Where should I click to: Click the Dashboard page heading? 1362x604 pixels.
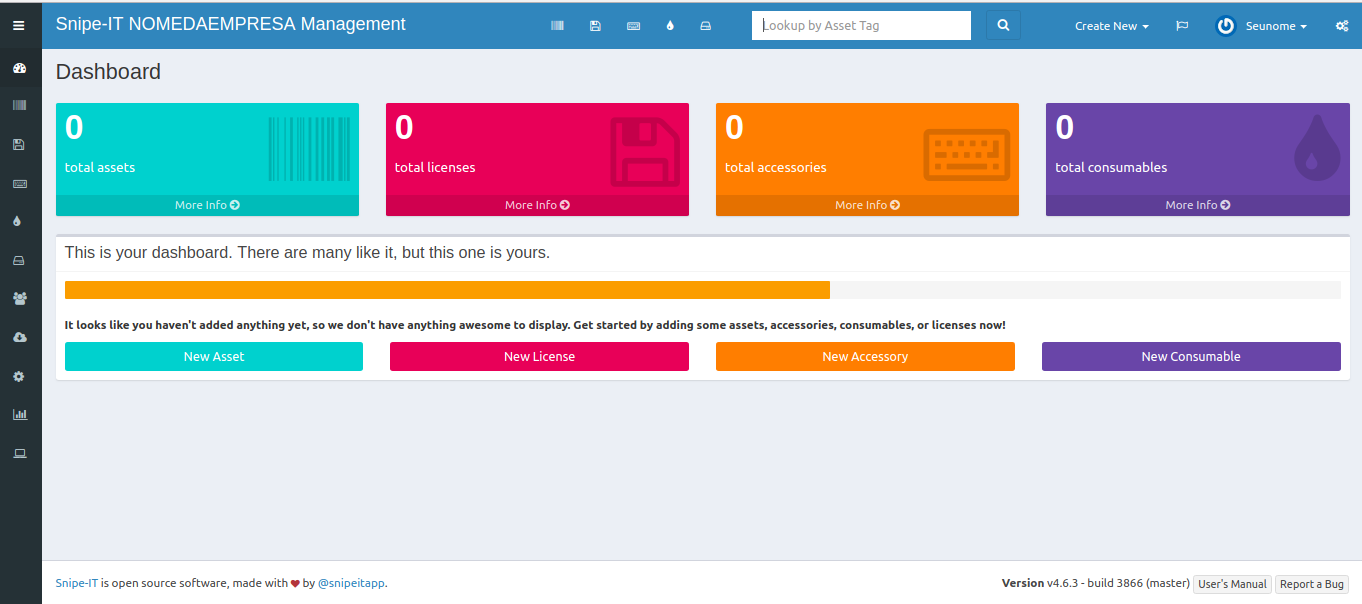point(108,72)
